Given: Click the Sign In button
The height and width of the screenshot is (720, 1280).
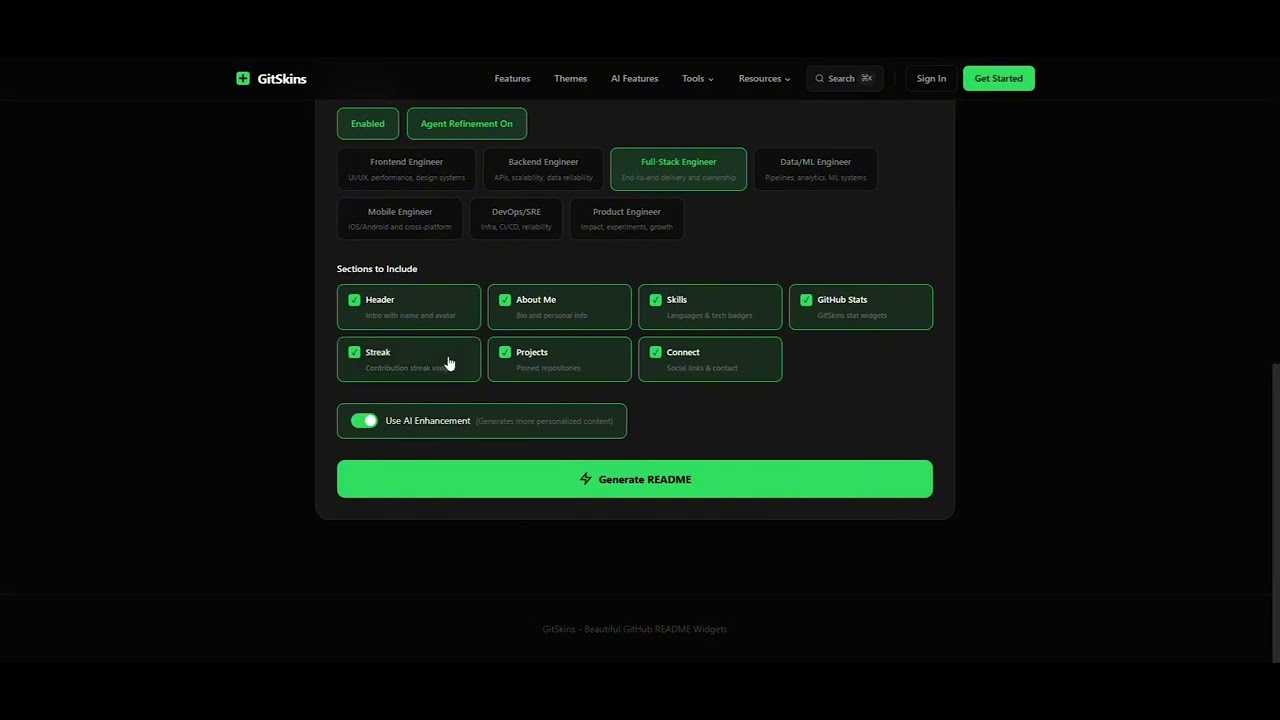Looking at the screenshot, I should [931, 78].
